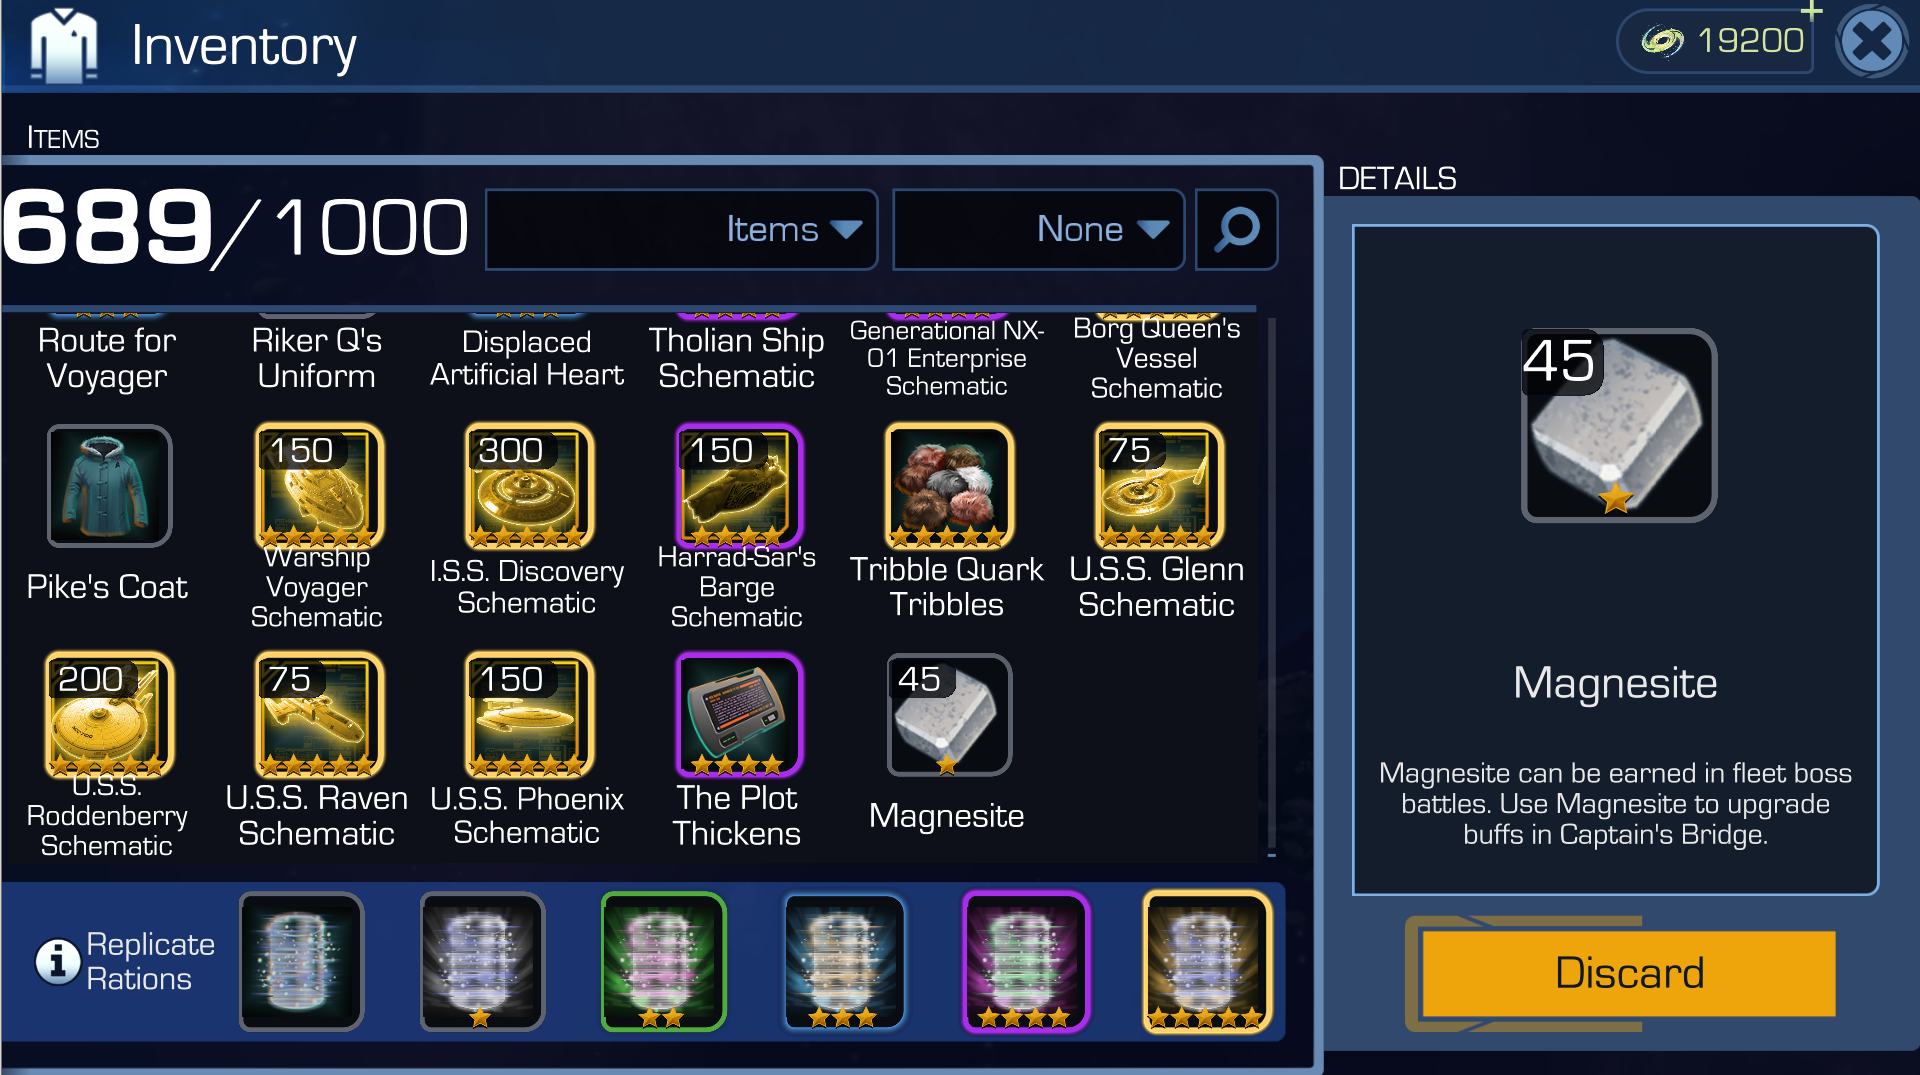The image size is (1920, 1075).
Task: Select the Pike's Coat item
Action: 109,486
